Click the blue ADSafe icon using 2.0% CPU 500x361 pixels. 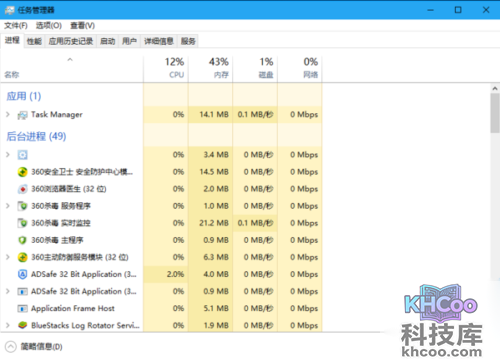pos(22,274)
